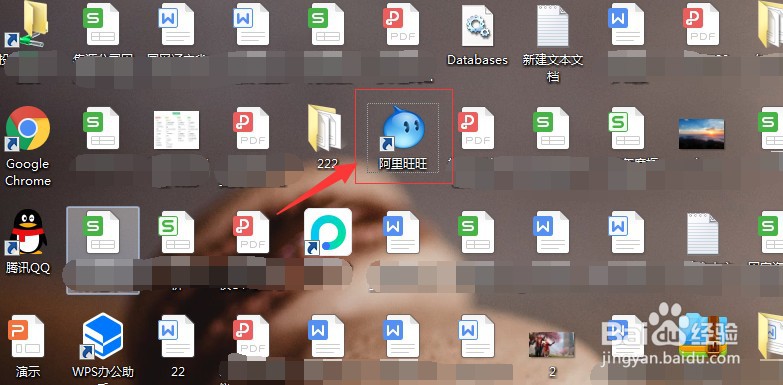This screenshot has height=385, width=783.
Task: Select the PDF file left of Databases
Action: tap(401, 24)
